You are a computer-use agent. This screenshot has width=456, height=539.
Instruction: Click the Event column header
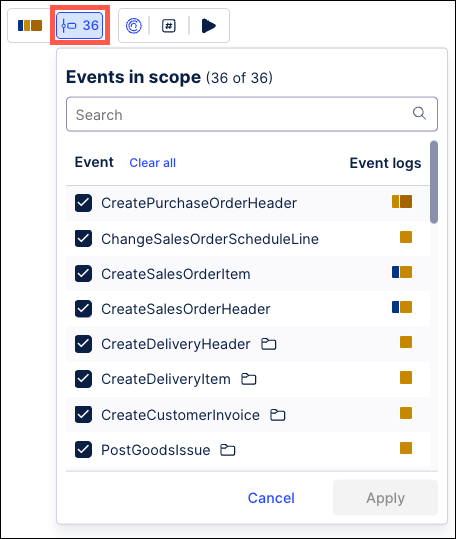[x=94, y=162]
